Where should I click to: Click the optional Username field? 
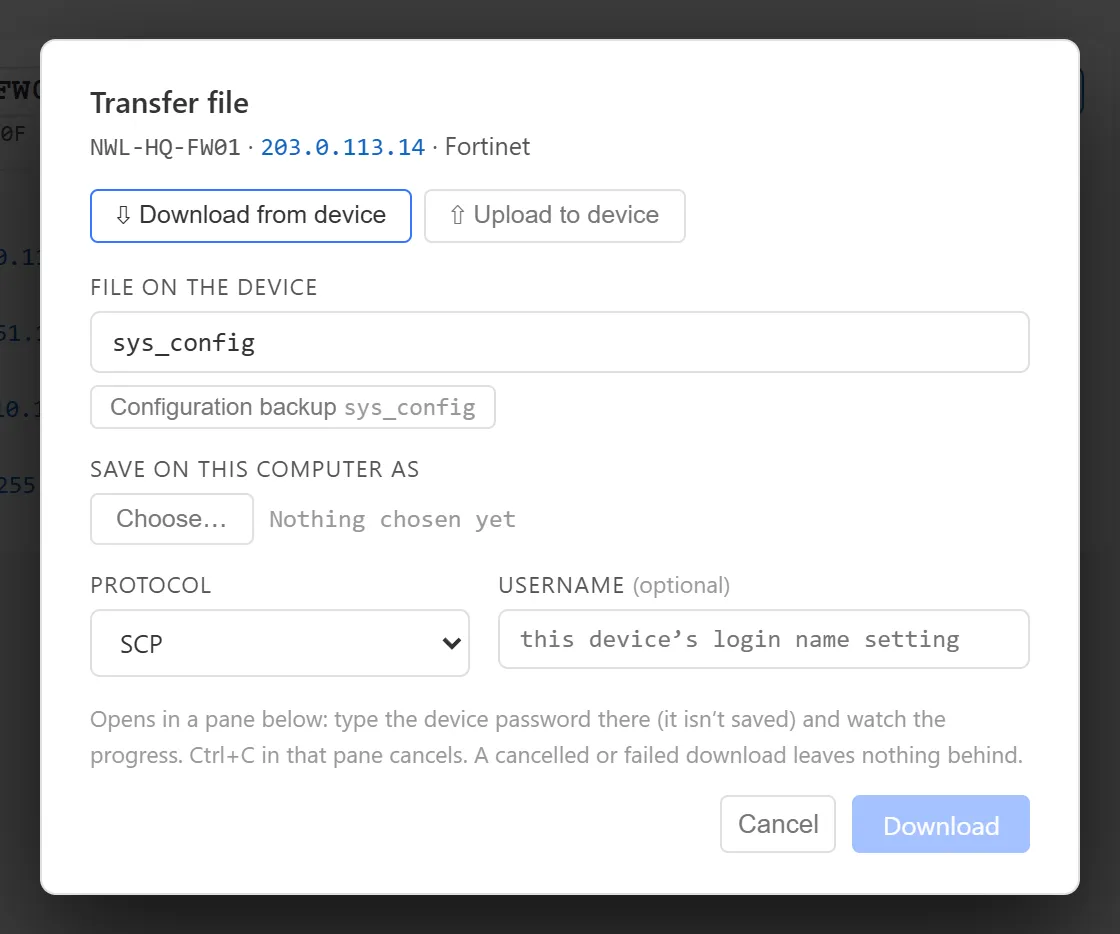tap(764, 639)
